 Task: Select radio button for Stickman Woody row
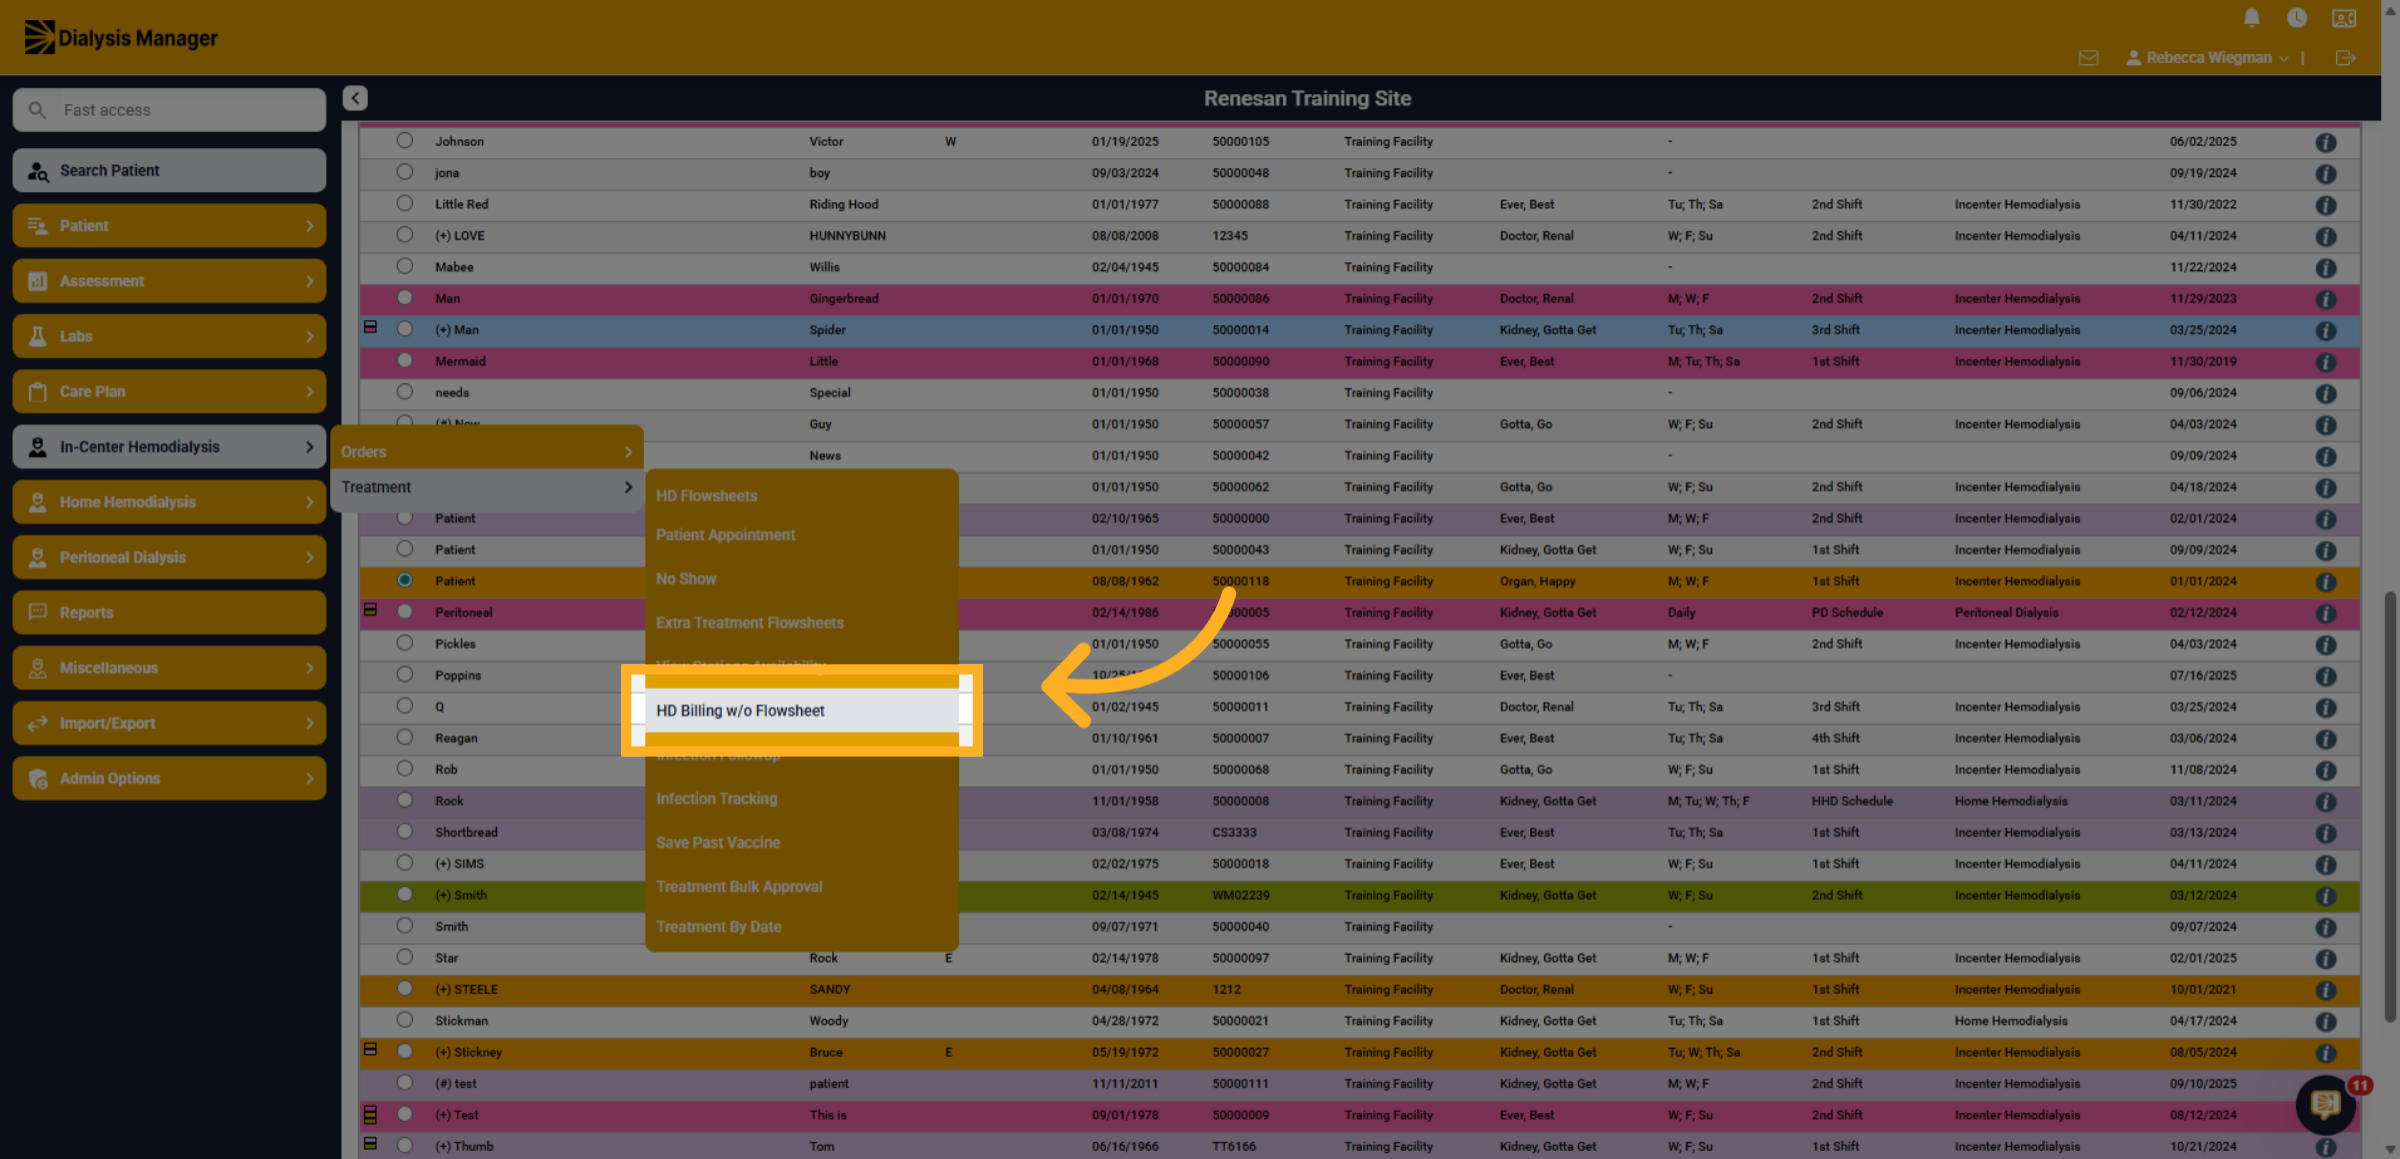(404, 1019)
